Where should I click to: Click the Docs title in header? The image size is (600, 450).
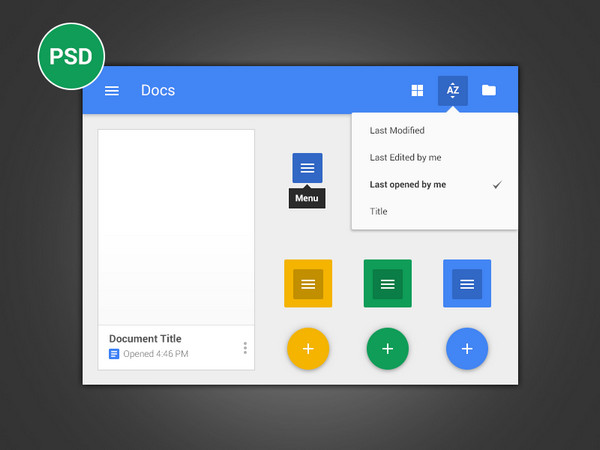158,90
